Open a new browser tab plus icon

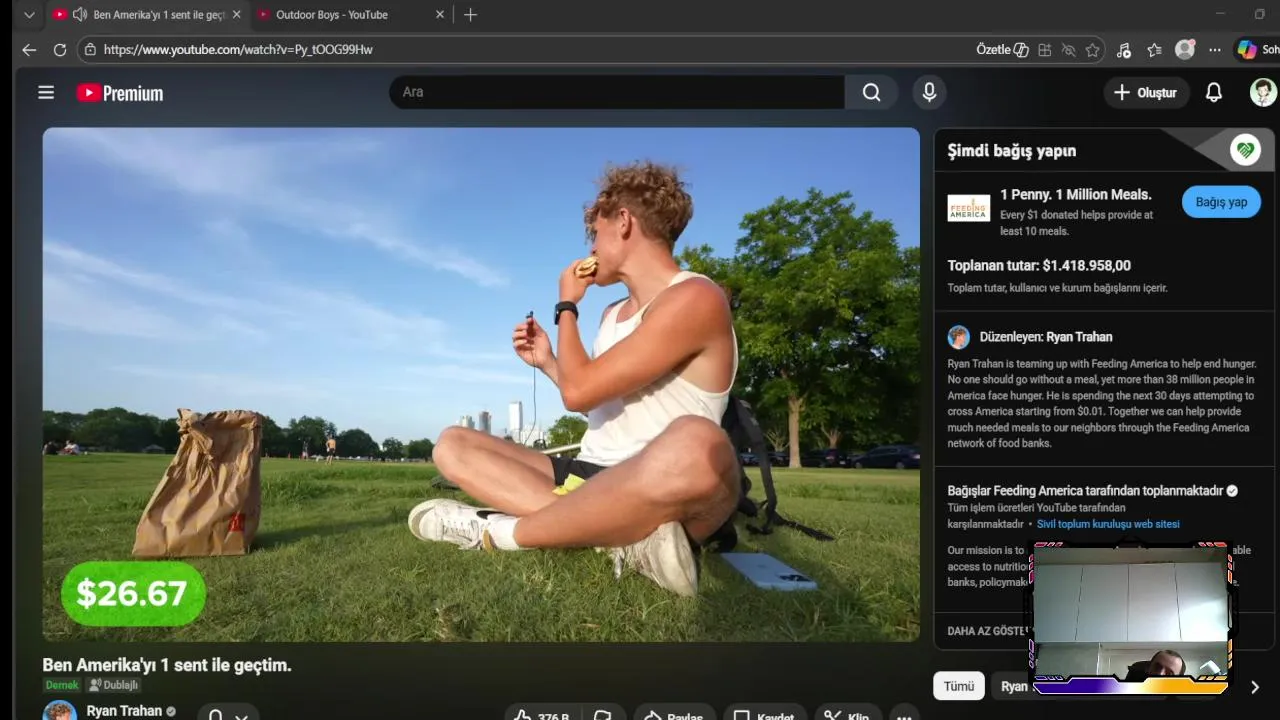(470, 14)
